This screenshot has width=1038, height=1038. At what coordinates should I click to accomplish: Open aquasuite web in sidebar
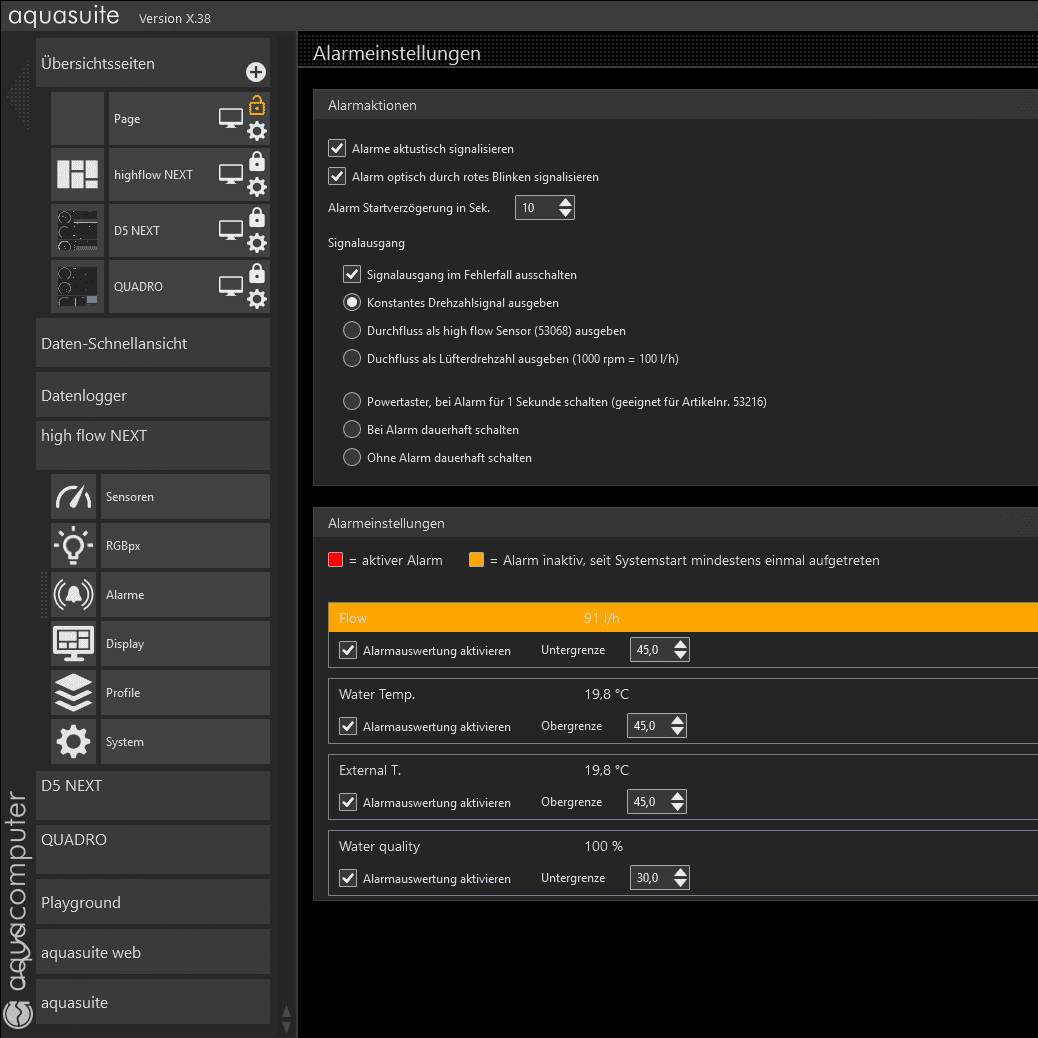click(153, 952)
